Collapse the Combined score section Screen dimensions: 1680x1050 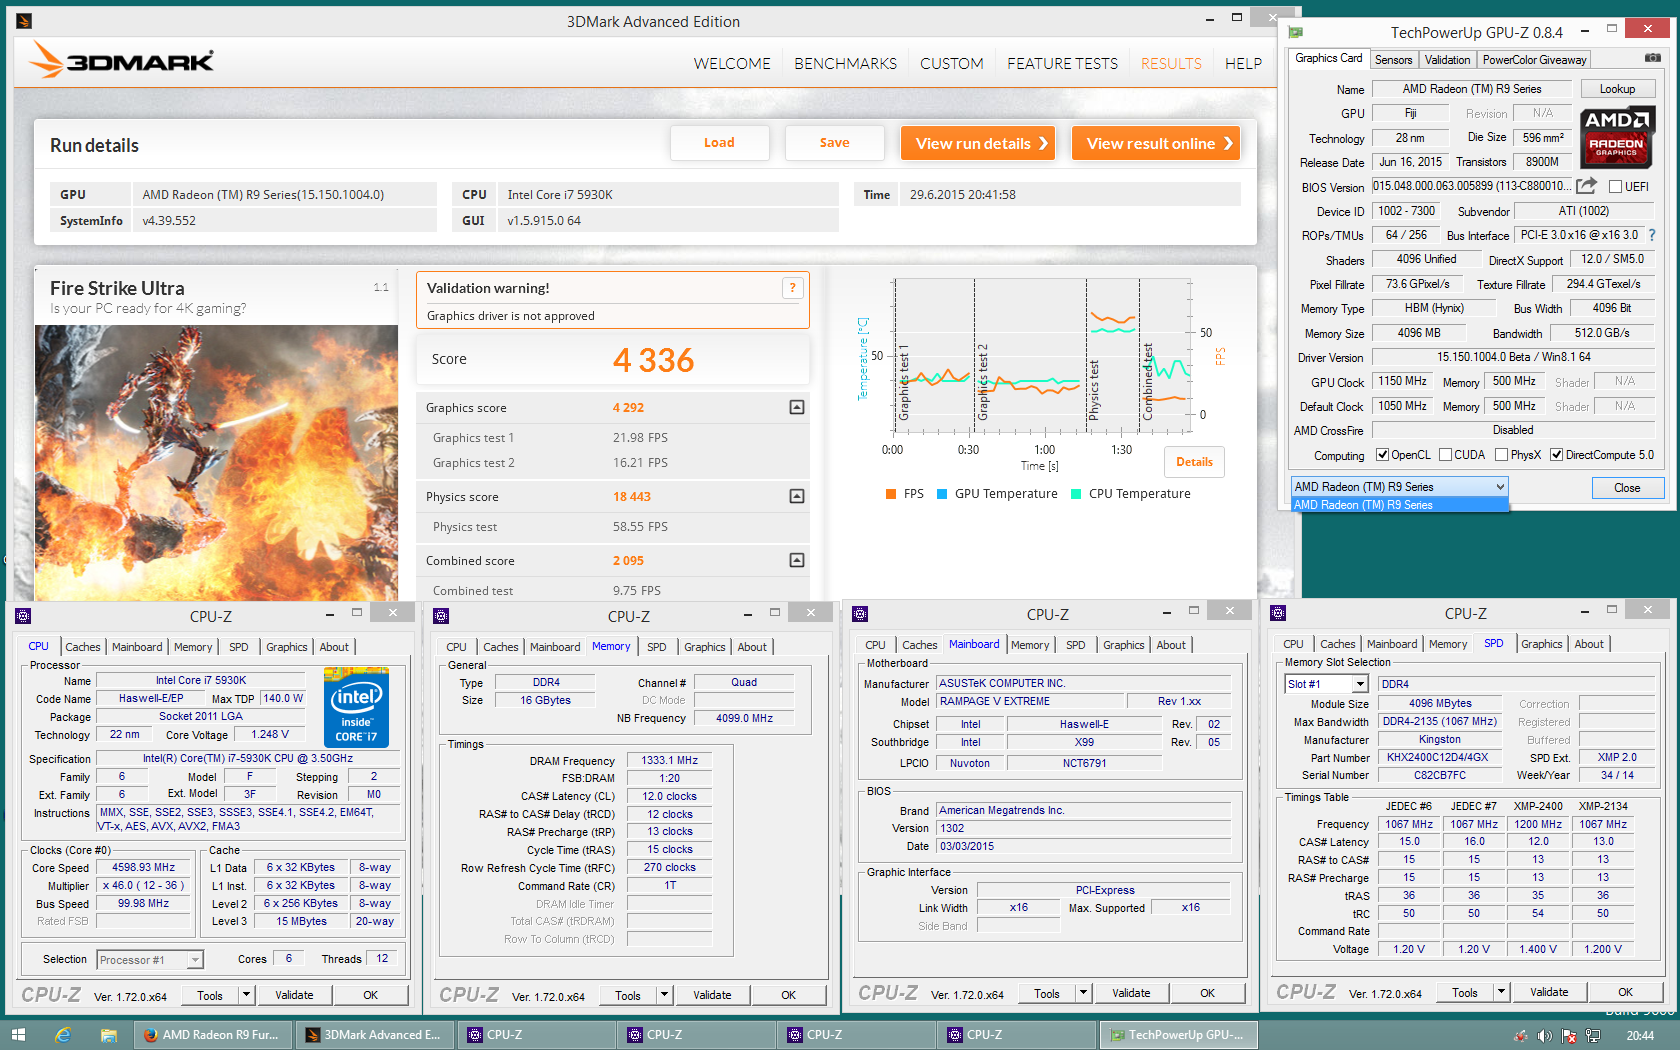797,560
